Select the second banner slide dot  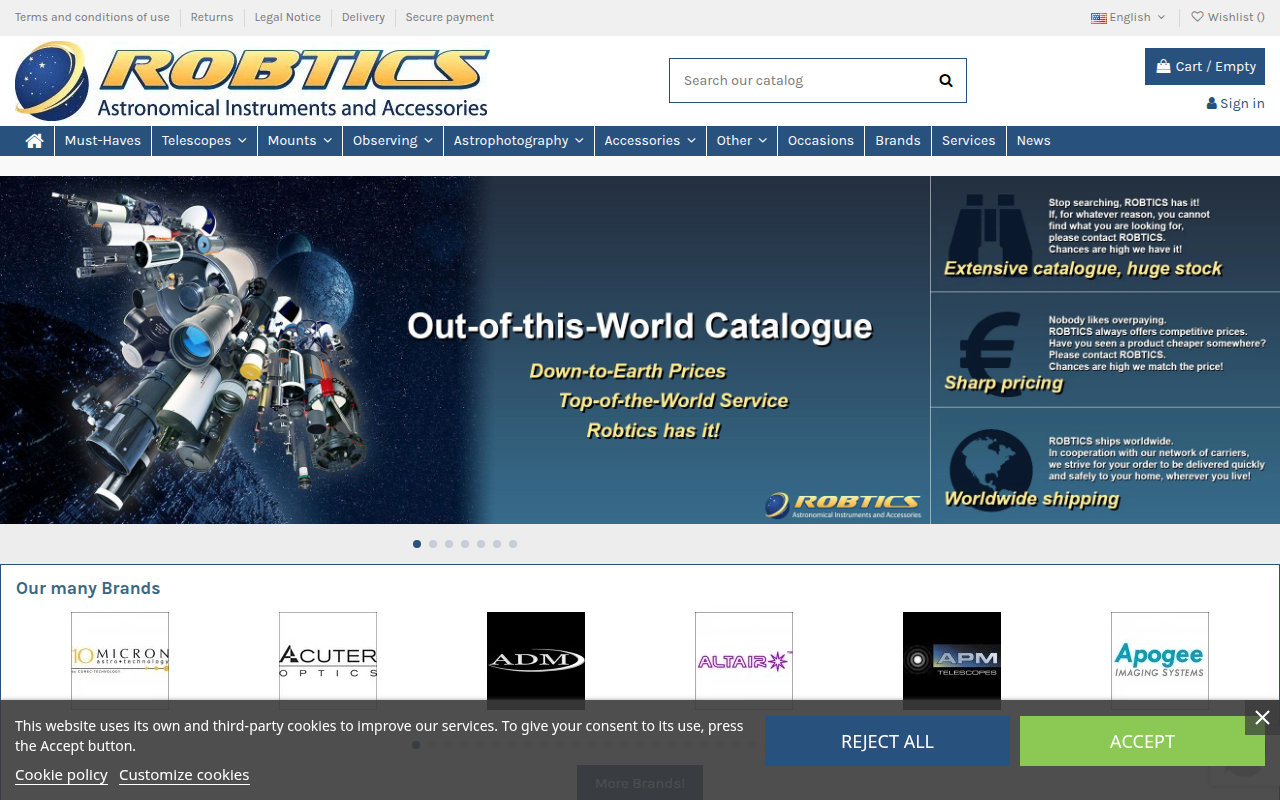(x=433, y=544)
